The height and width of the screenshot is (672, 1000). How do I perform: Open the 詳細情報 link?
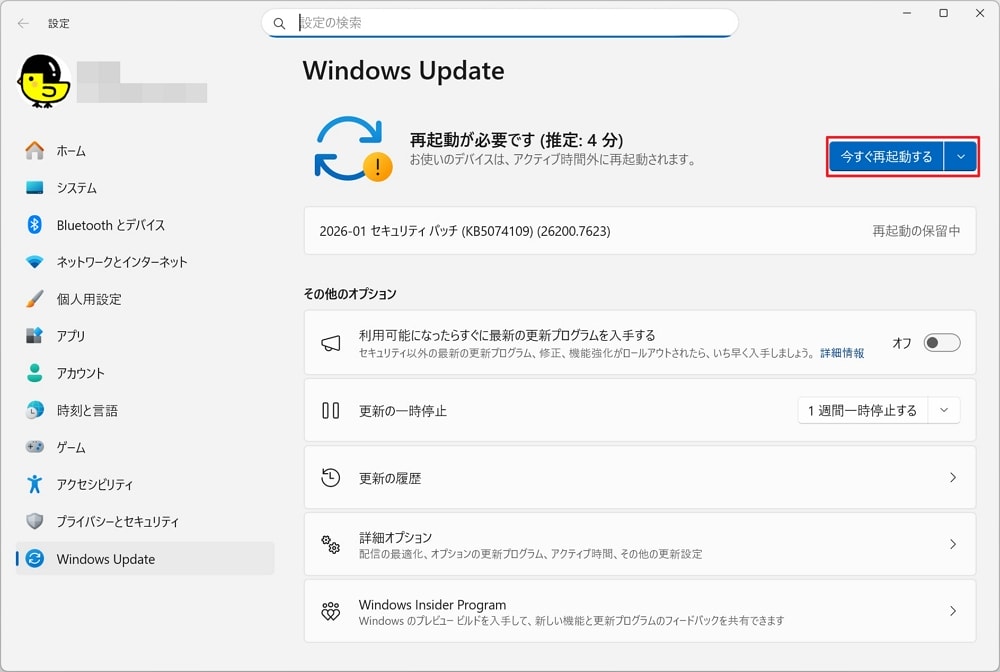pos(842,354)
